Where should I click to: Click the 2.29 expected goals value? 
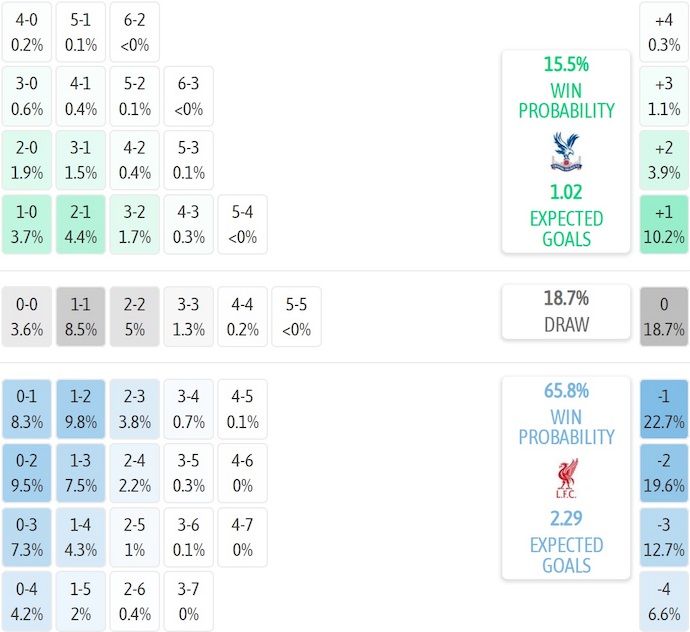566,519
